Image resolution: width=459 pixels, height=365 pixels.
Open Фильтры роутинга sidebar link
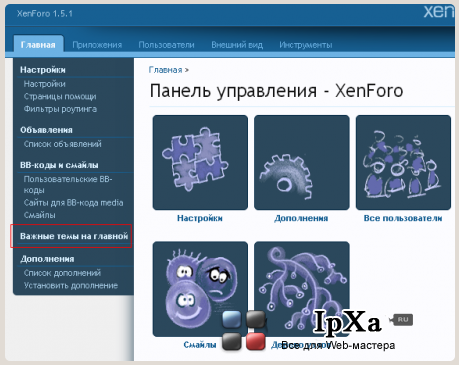click(60, 109)
